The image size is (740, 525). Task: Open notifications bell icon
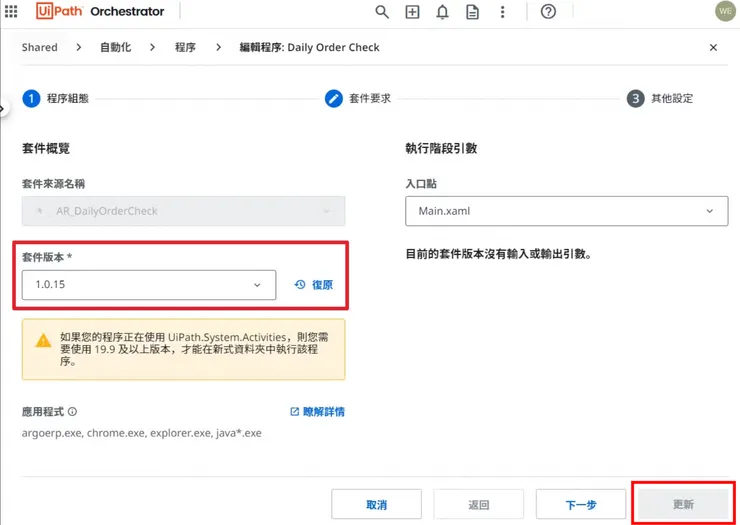tap(442, 12)
